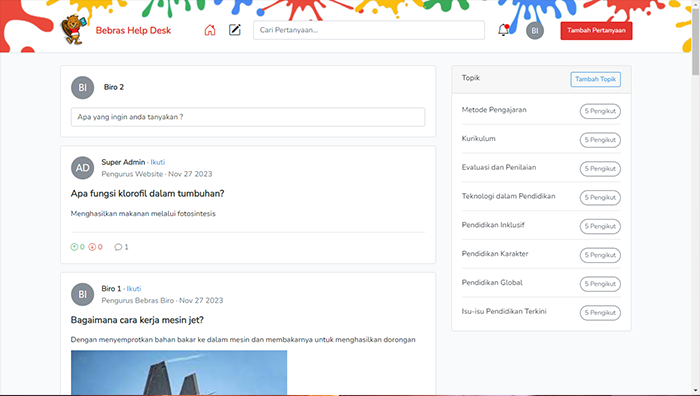Follow Biro 1 via Ikuti link

click(134, 289)
